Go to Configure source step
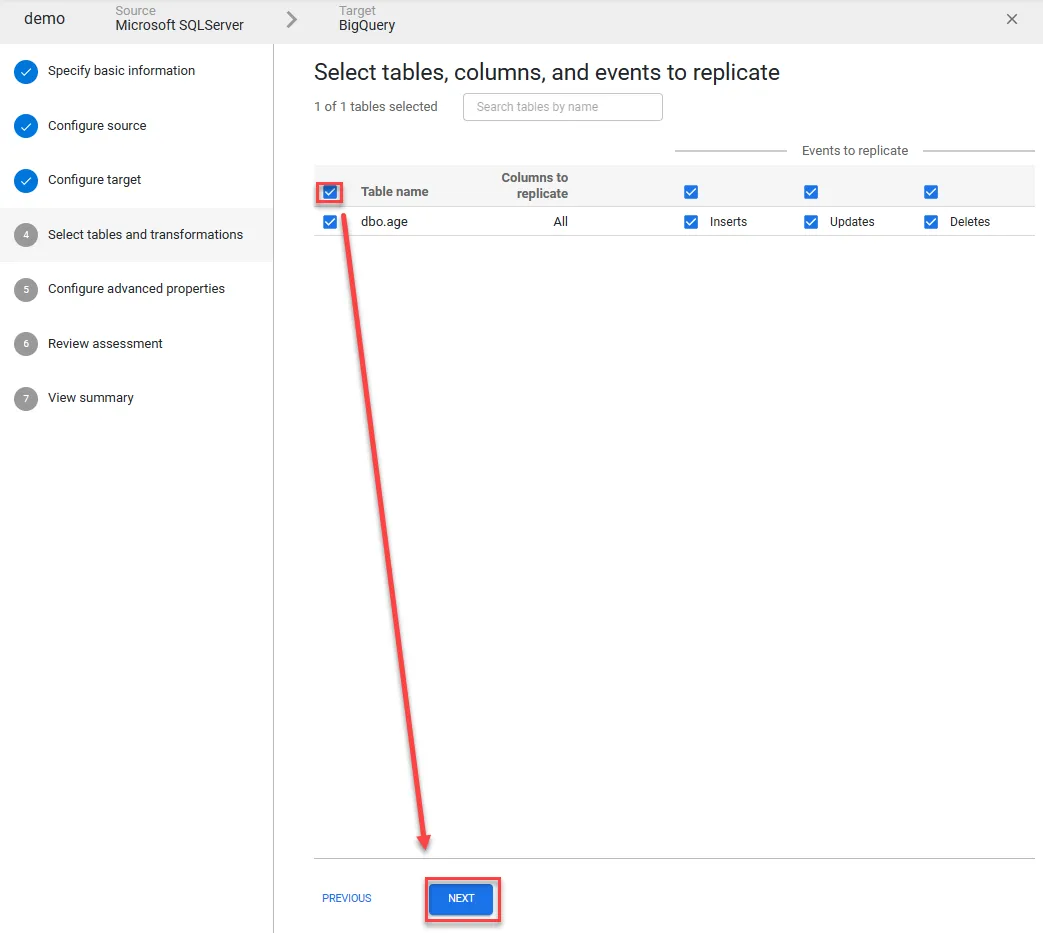1043x933 pixels. pyautogui.click(x=97, y=126)
